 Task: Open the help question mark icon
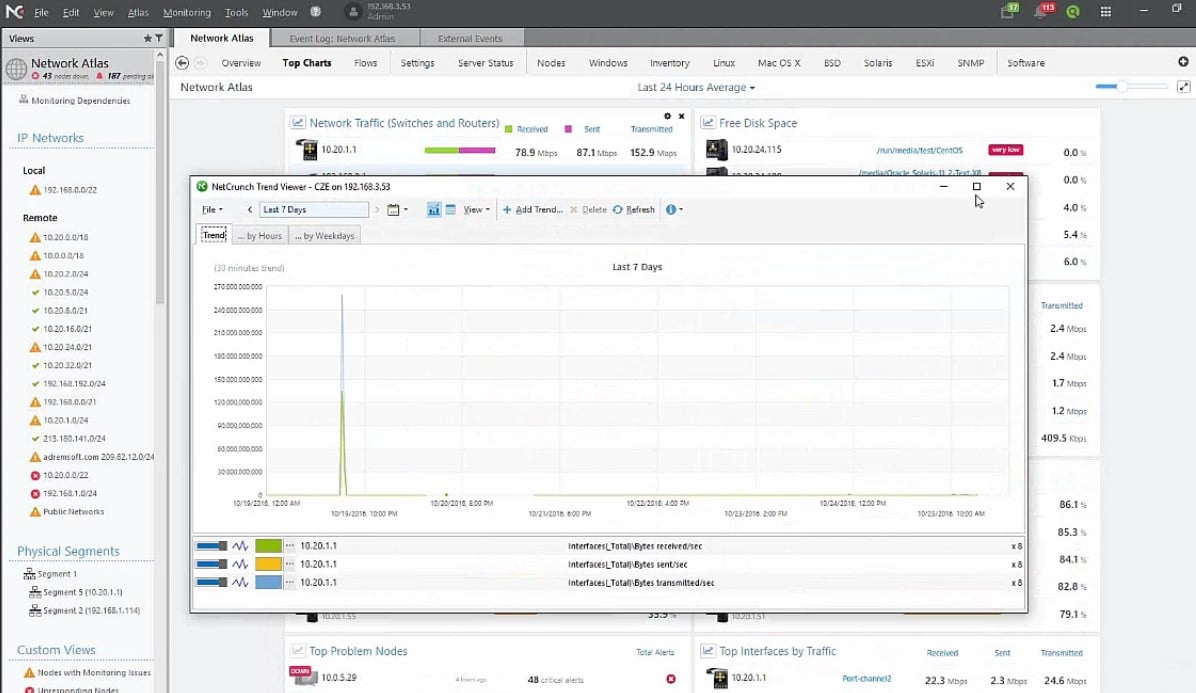(315, 11)
